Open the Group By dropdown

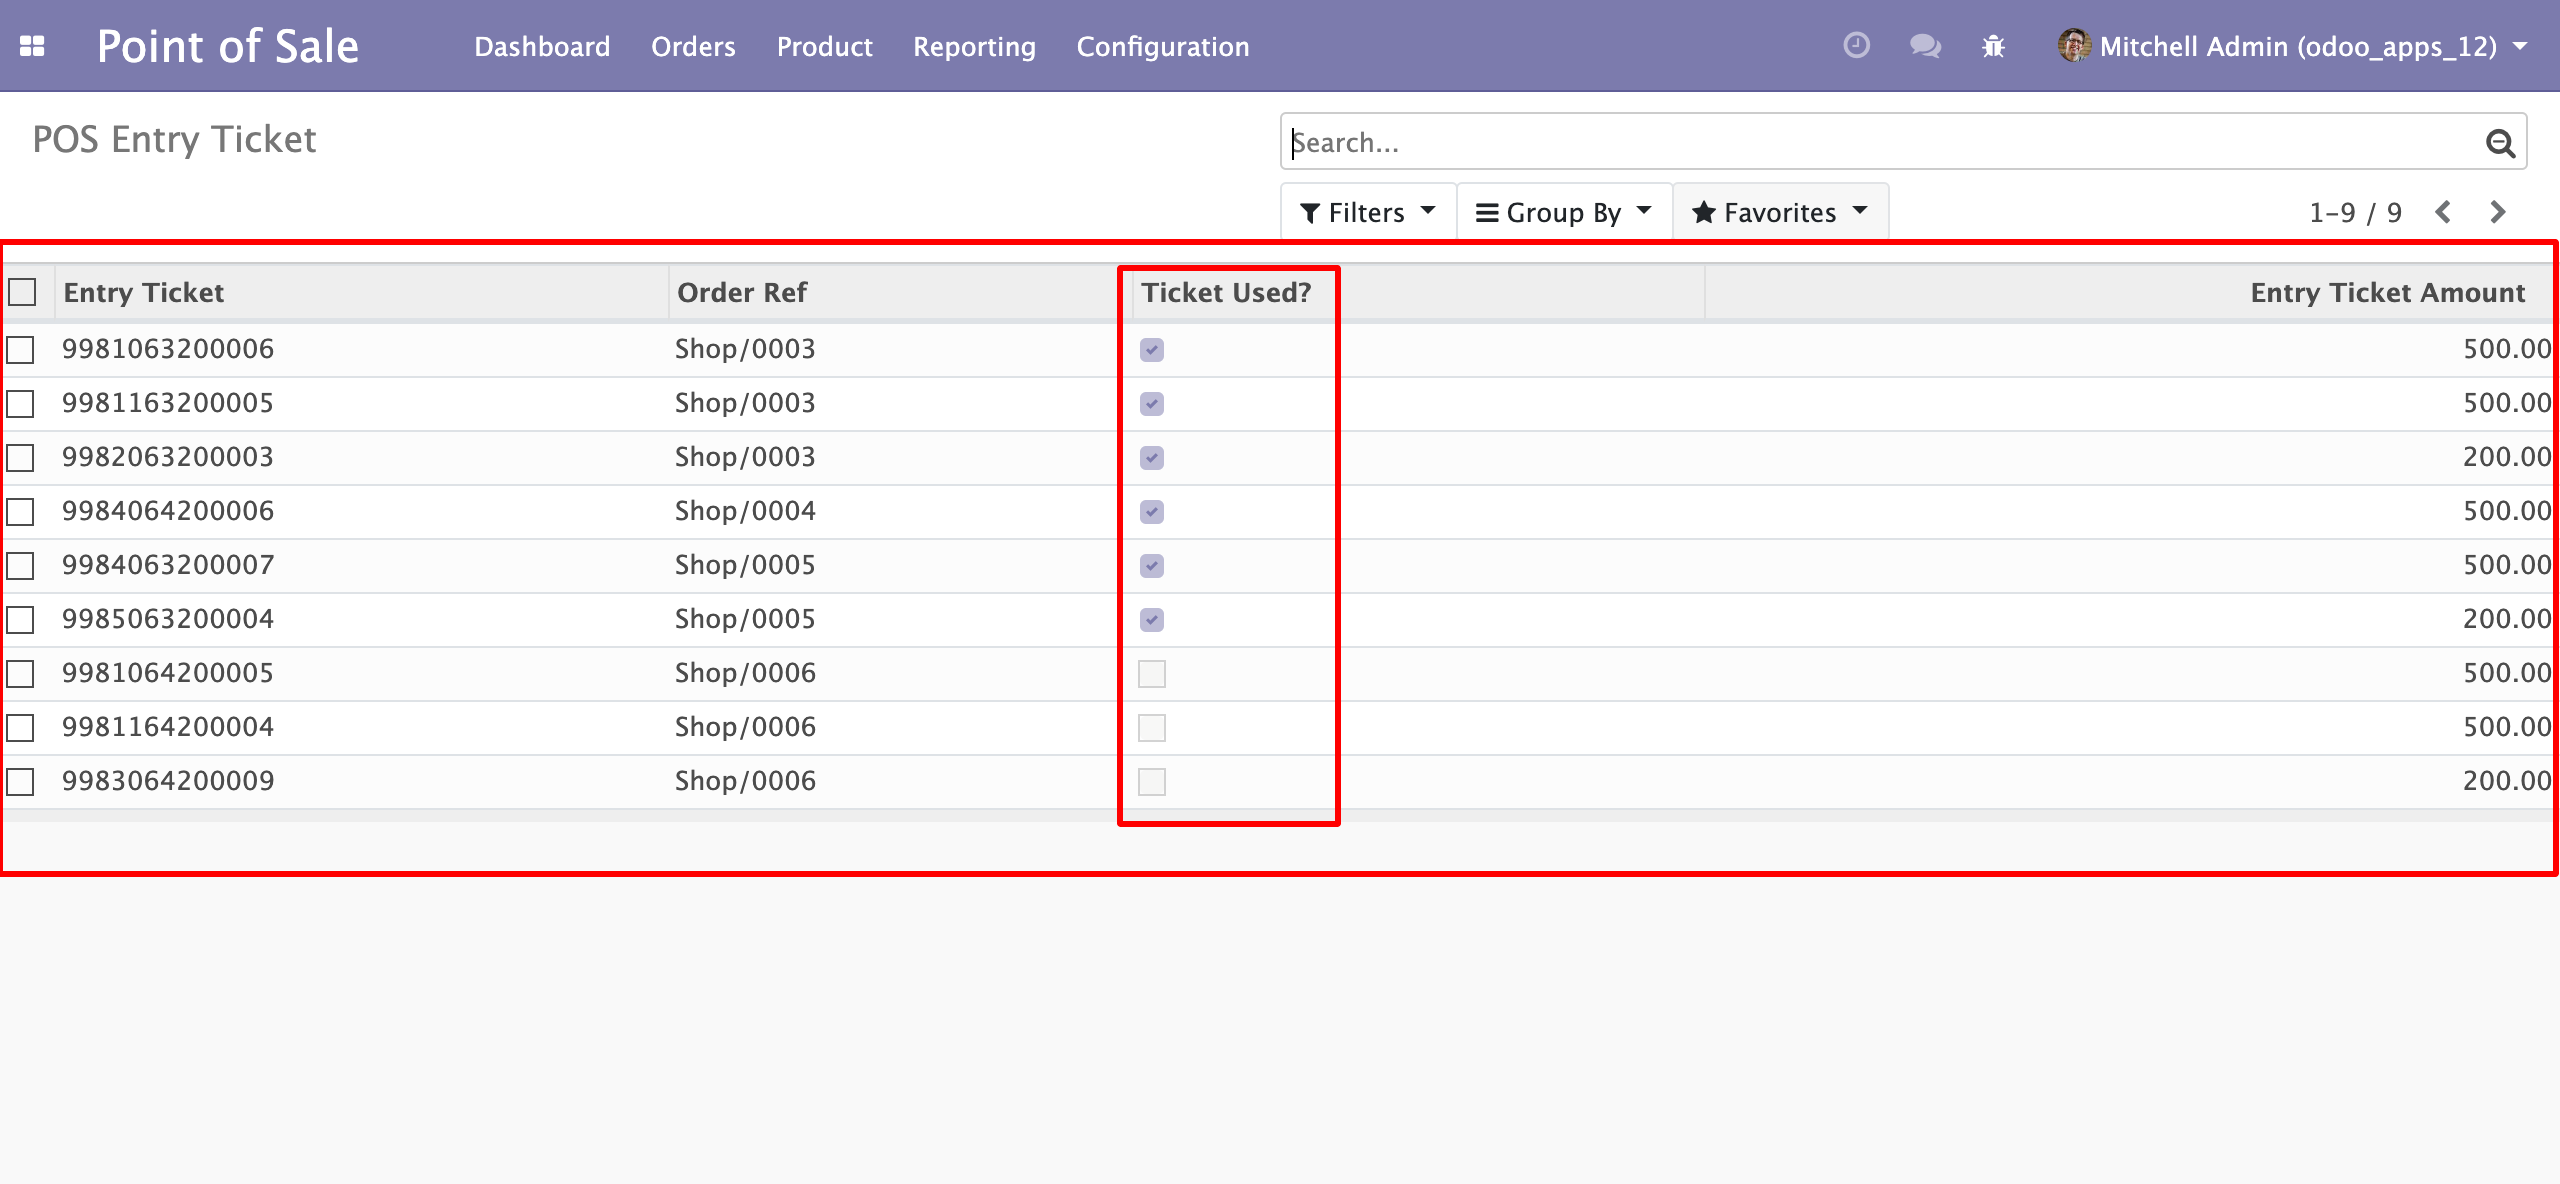[1563, 212]
